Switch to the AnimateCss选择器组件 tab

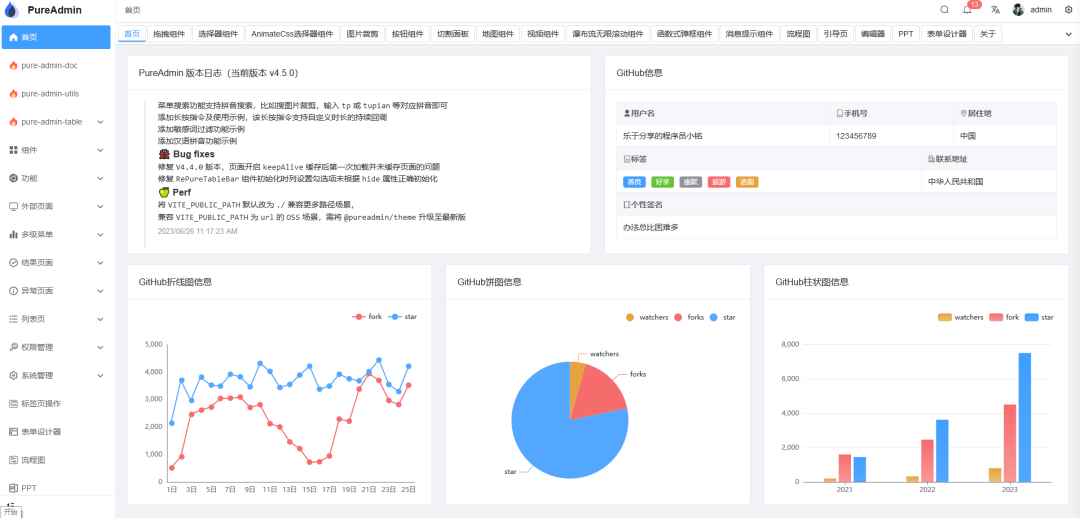(292, 34)
